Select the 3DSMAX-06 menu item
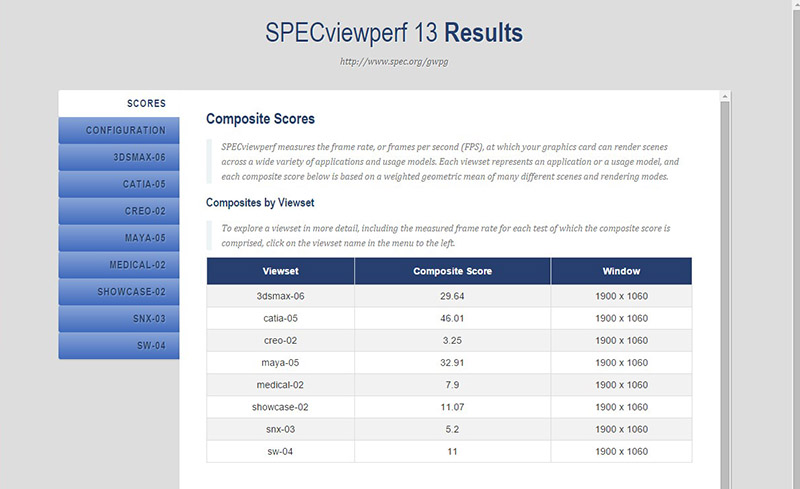The image size is (800, 489). pyautogui.click(x=119, y=157)
